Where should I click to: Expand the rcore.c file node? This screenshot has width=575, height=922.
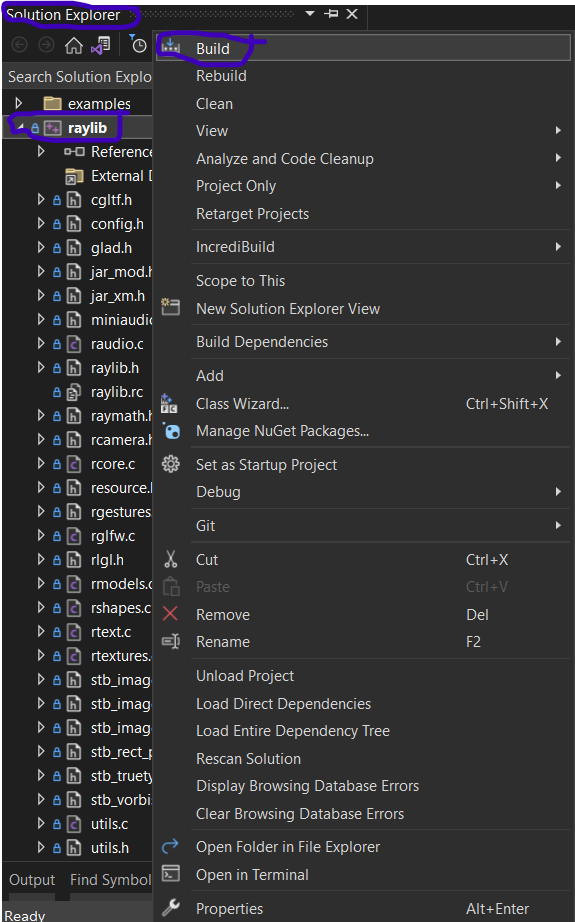click(x=41, y=464)
